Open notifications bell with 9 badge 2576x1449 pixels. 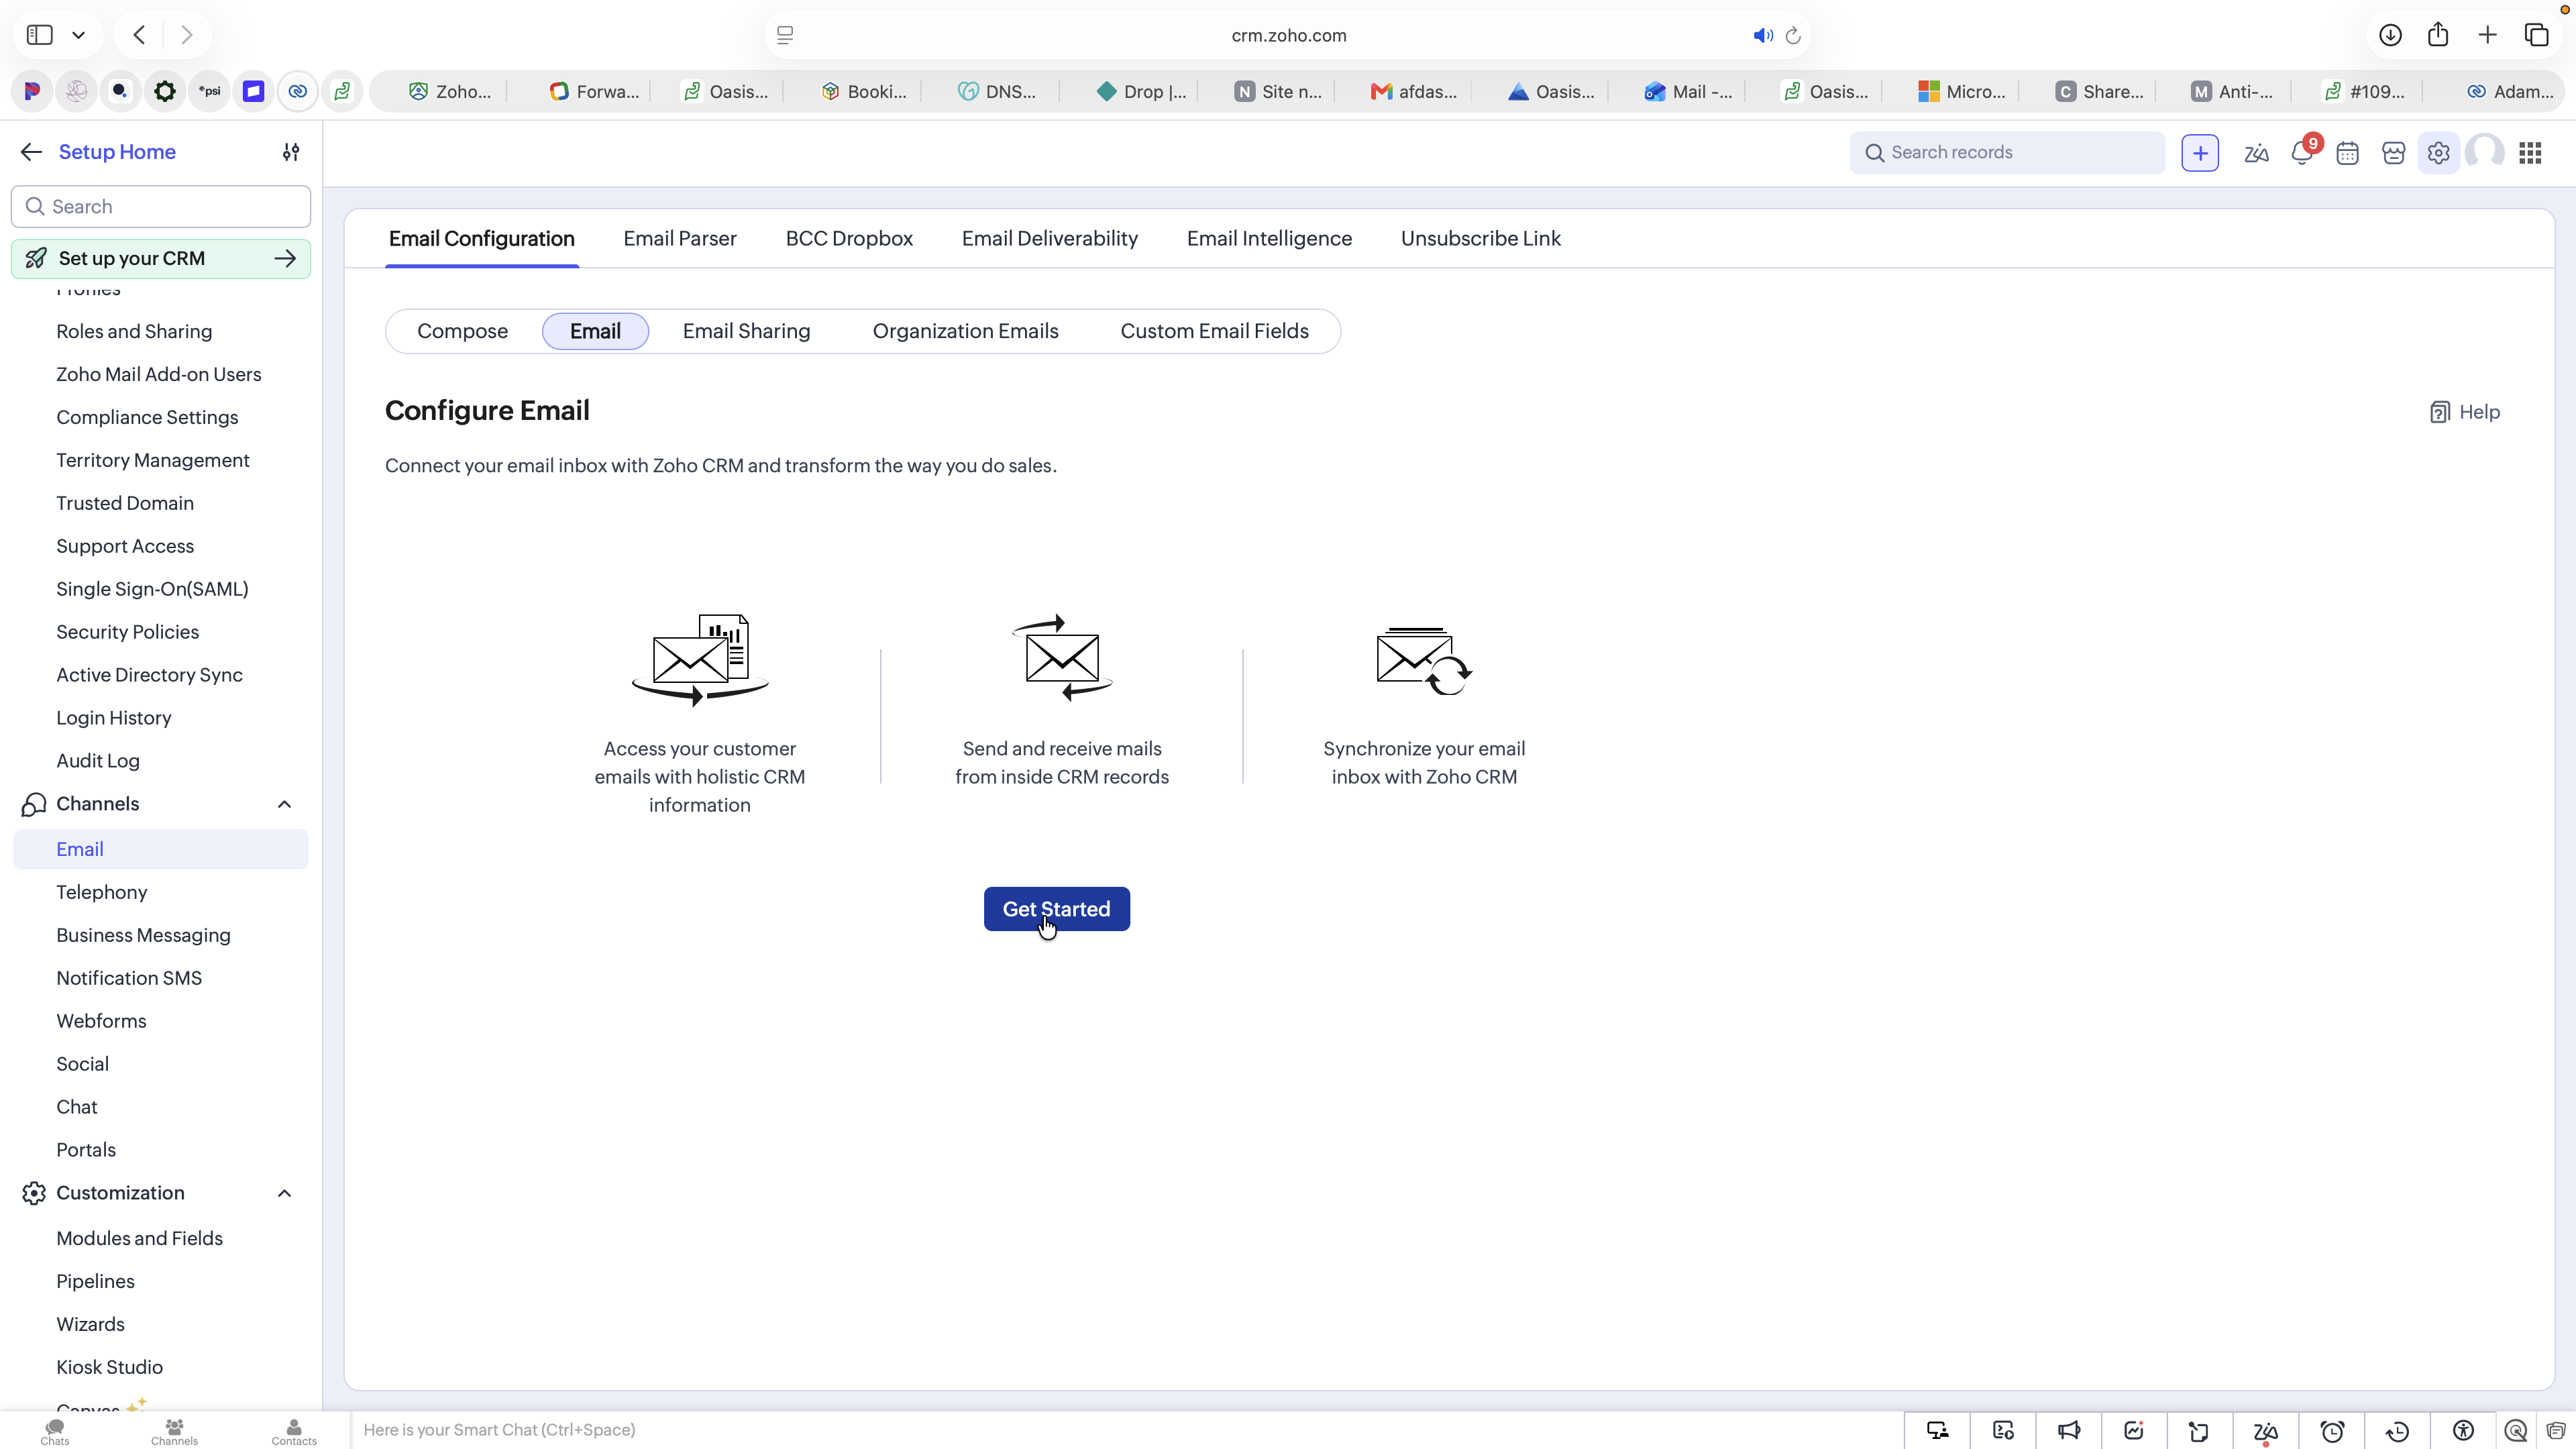pyautogui.click(x=2304, y=152)
